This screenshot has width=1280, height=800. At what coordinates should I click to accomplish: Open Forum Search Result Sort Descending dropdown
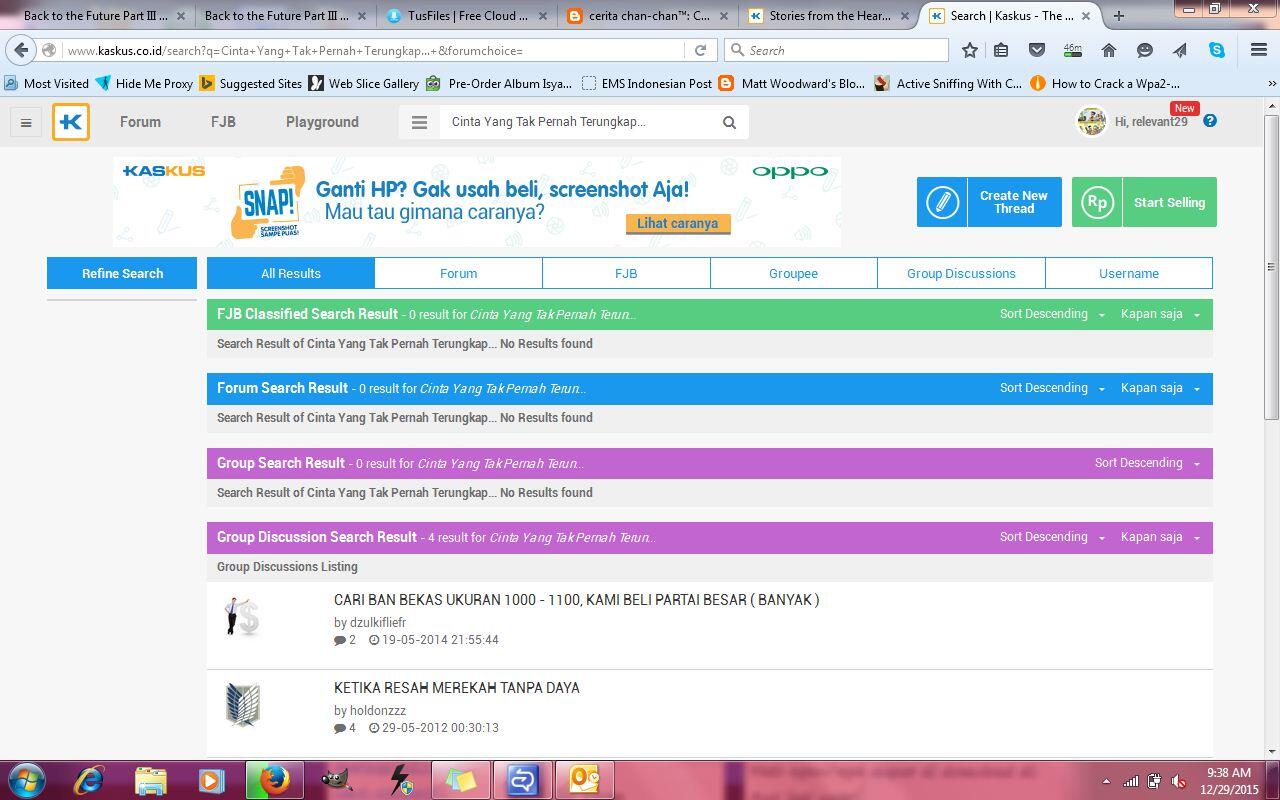tap(1051, 388)
